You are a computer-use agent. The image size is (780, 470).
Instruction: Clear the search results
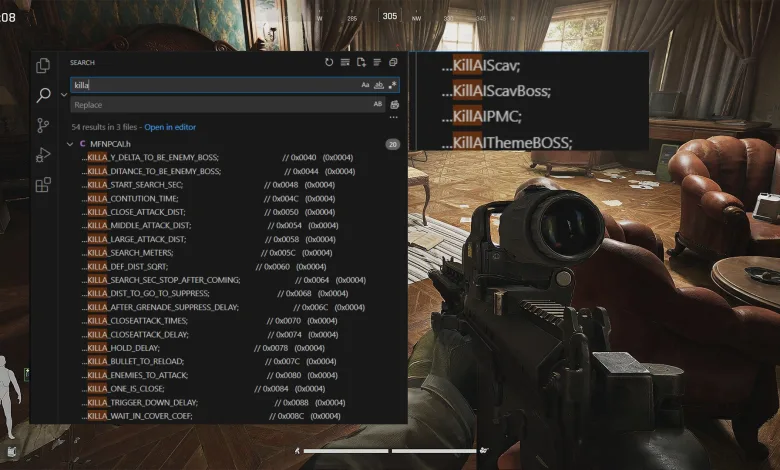click(345, 62)
